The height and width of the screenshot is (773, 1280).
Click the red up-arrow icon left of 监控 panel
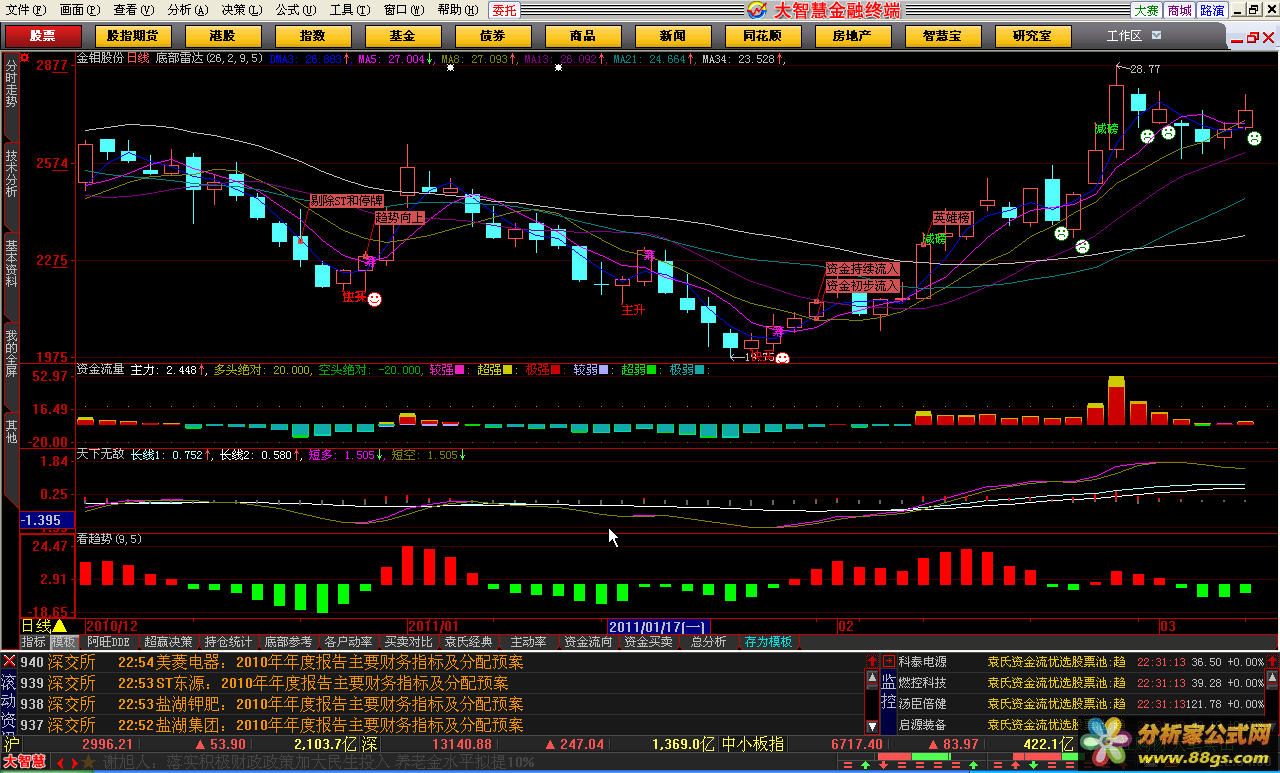[872, 661]
